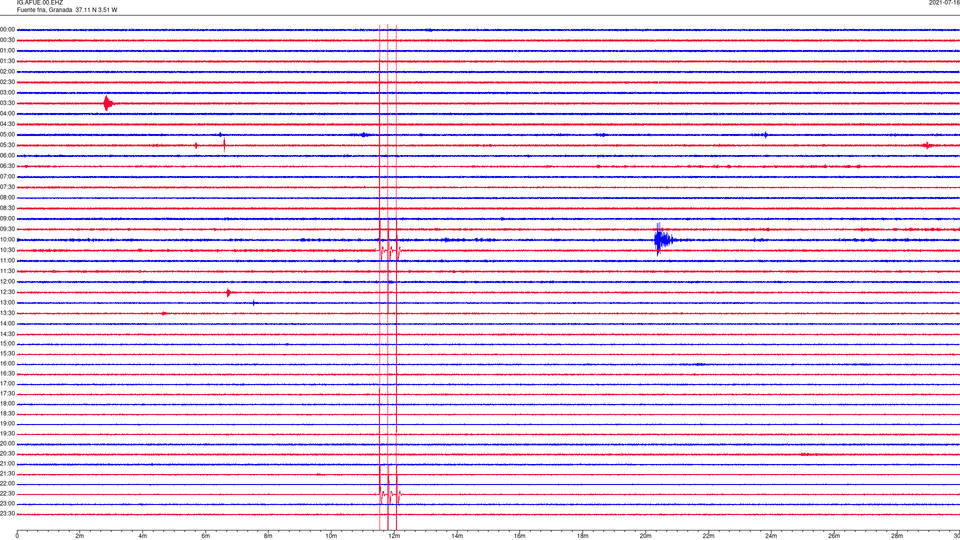Select the 23:30 trace time label
The height and width of the screenshot is (540, 960).
[8, 514]
